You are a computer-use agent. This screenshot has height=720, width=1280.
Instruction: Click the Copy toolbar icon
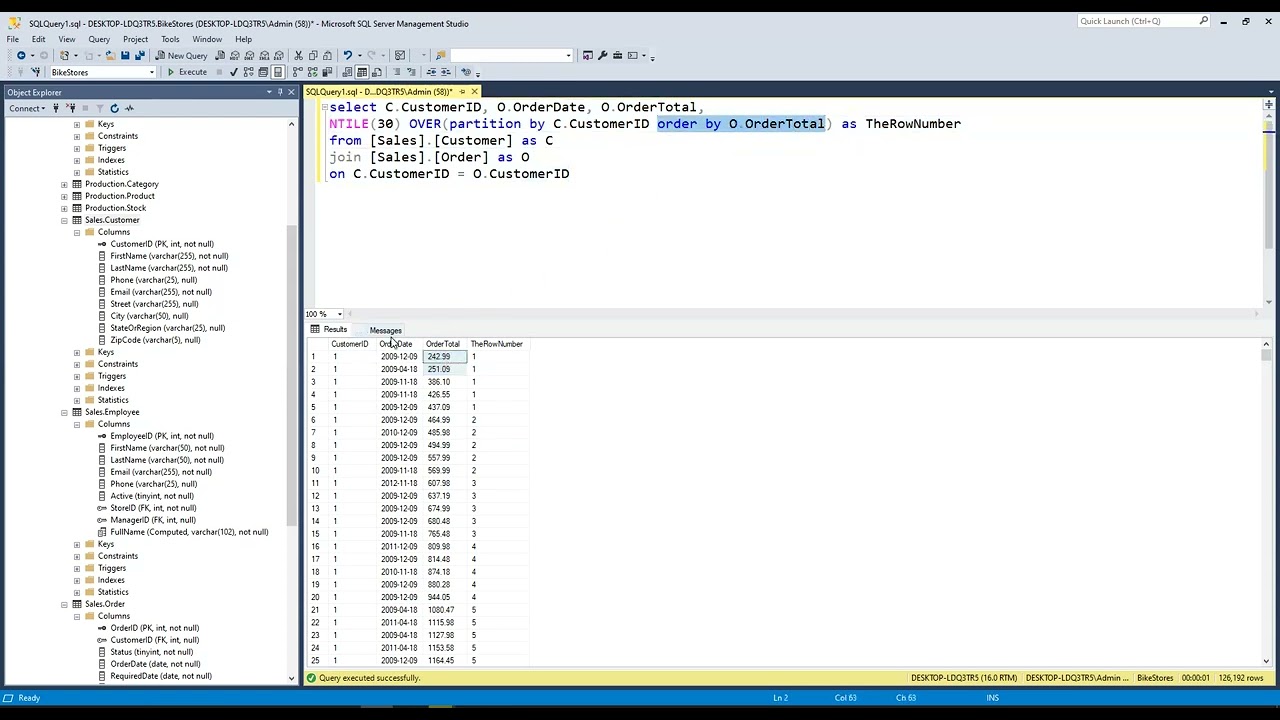tap(312, 55)
